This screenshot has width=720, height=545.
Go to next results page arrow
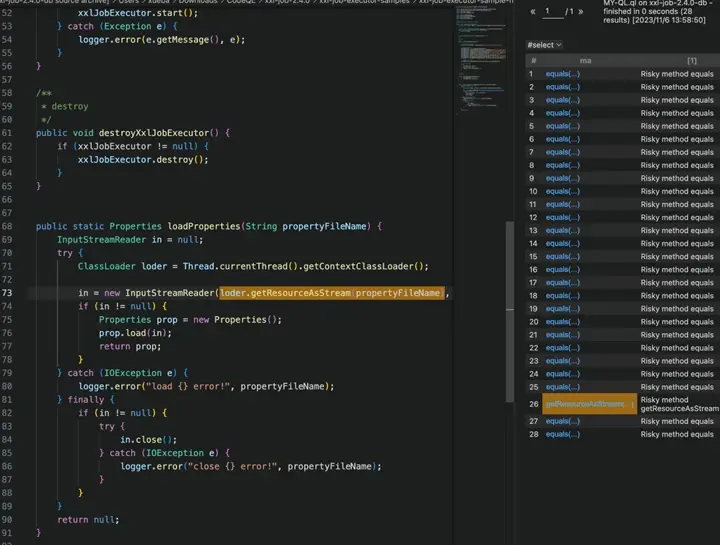click(581, 11)
